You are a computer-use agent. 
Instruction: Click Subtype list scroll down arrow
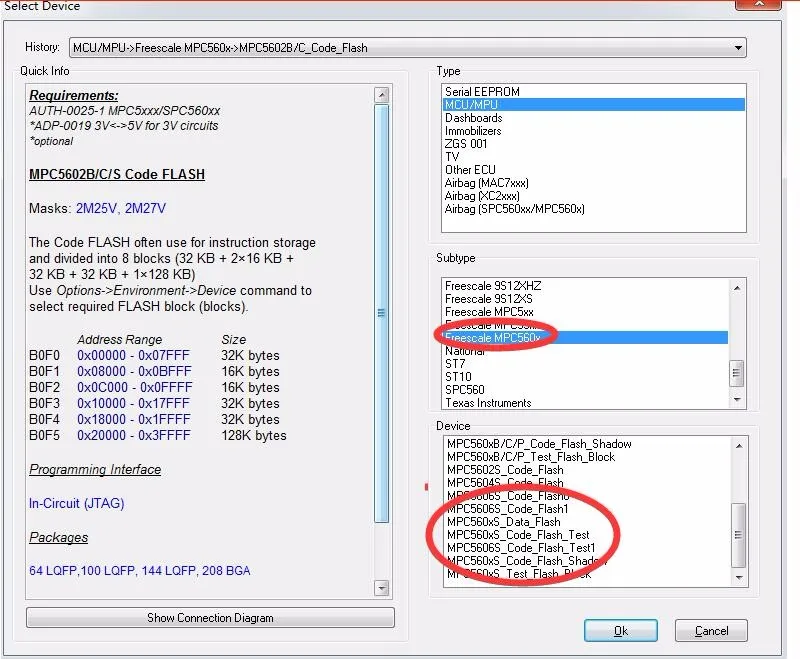(737, 400)
